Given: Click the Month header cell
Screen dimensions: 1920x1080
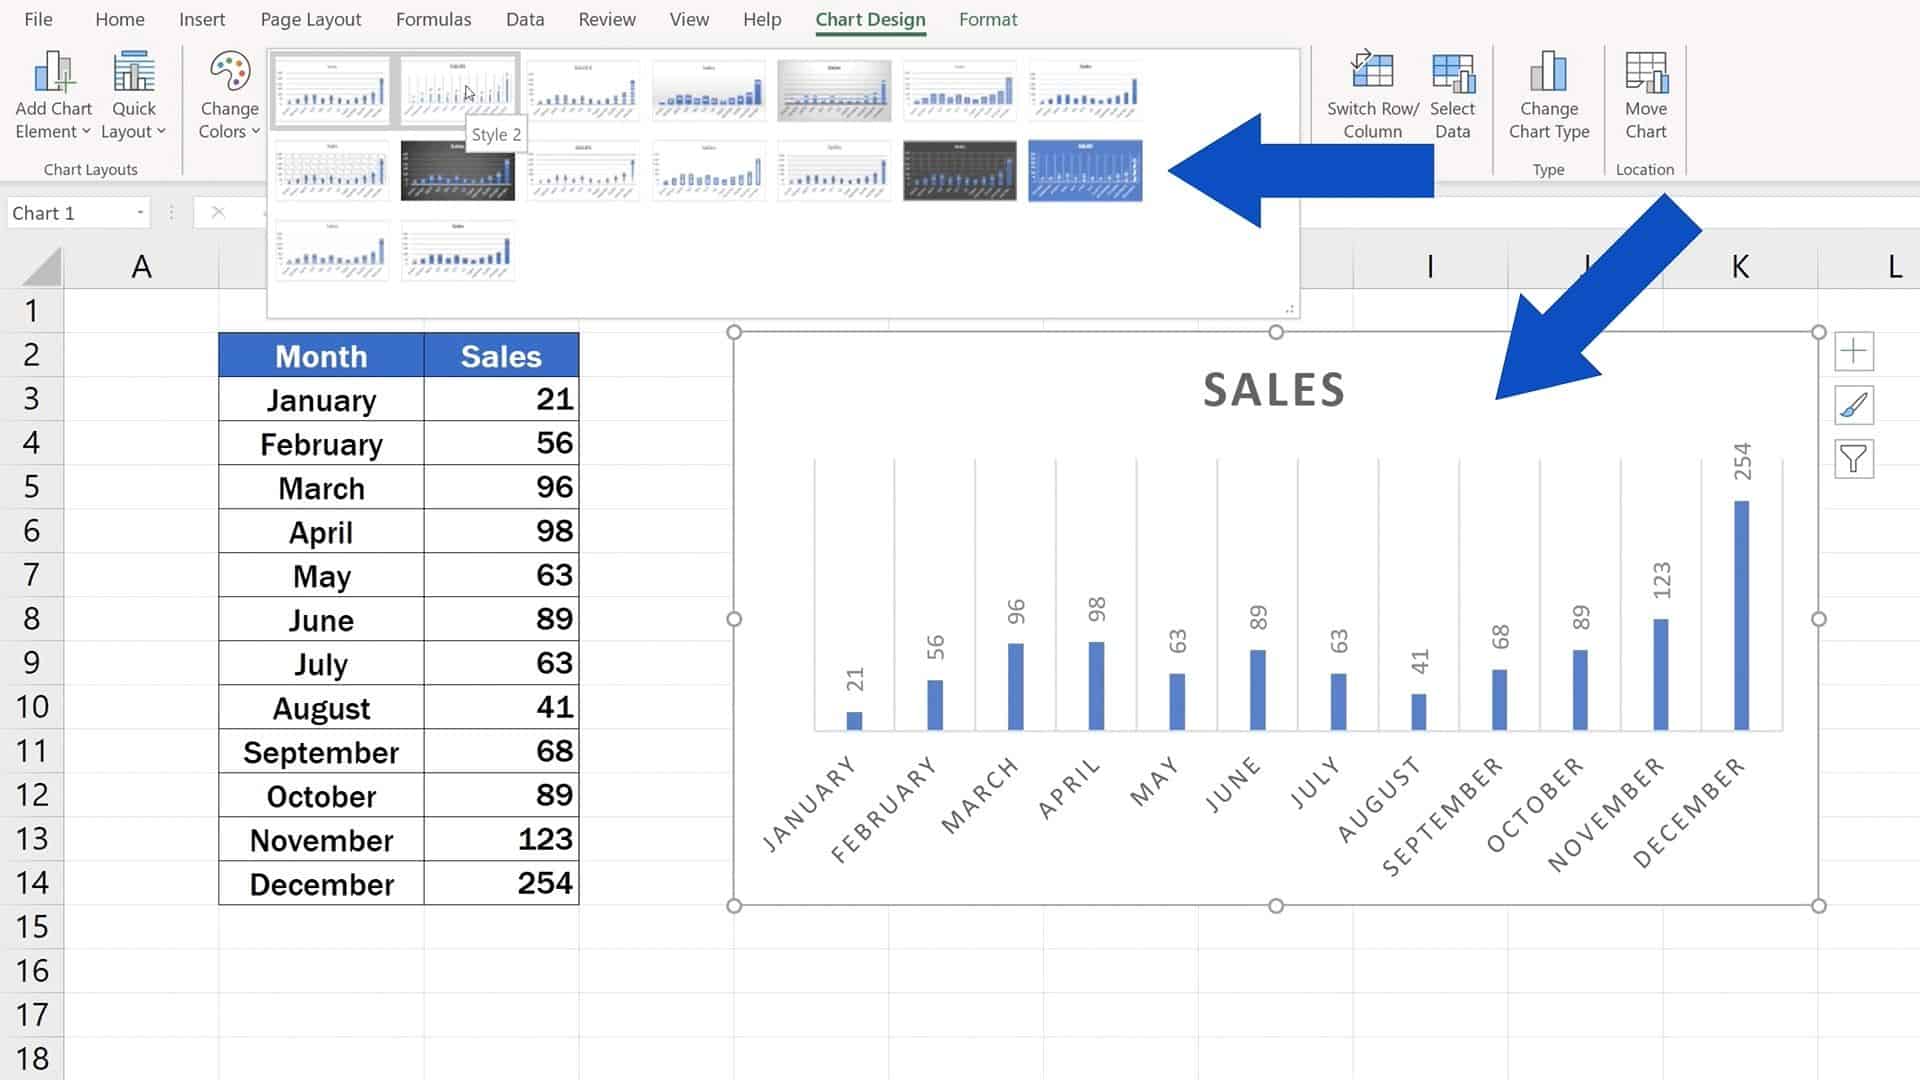Looking at the screenshot, I should tap(321, 355).
